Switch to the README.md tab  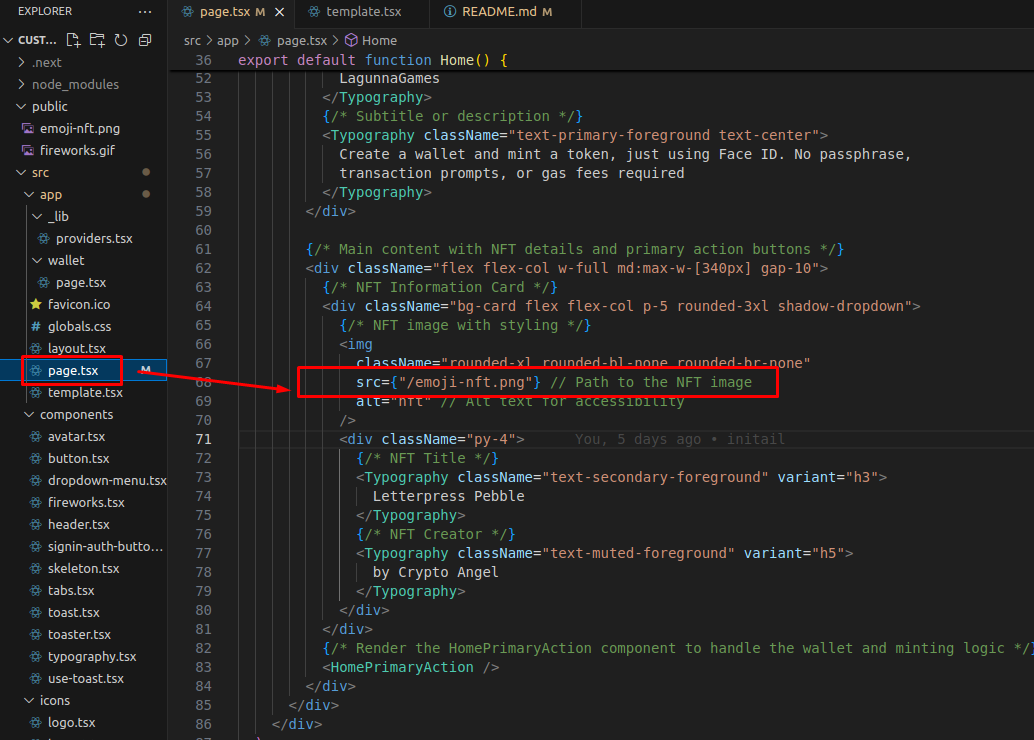(506, 12)
